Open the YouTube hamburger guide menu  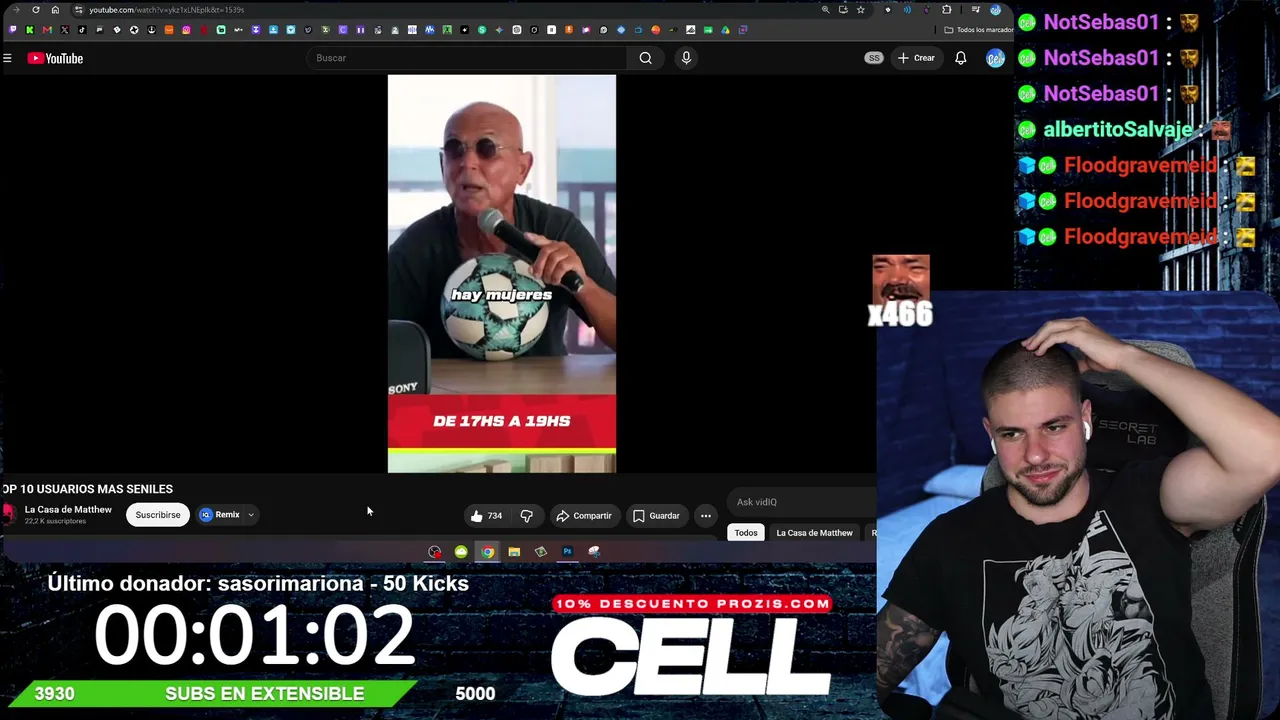tap(7, 58)
